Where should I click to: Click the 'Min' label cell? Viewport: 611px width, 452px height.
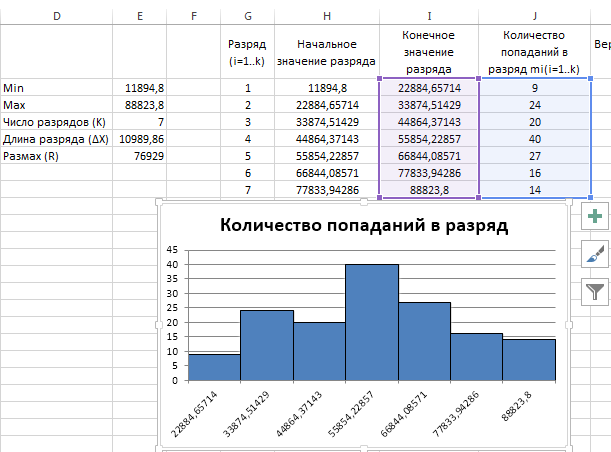pos(57,88)
